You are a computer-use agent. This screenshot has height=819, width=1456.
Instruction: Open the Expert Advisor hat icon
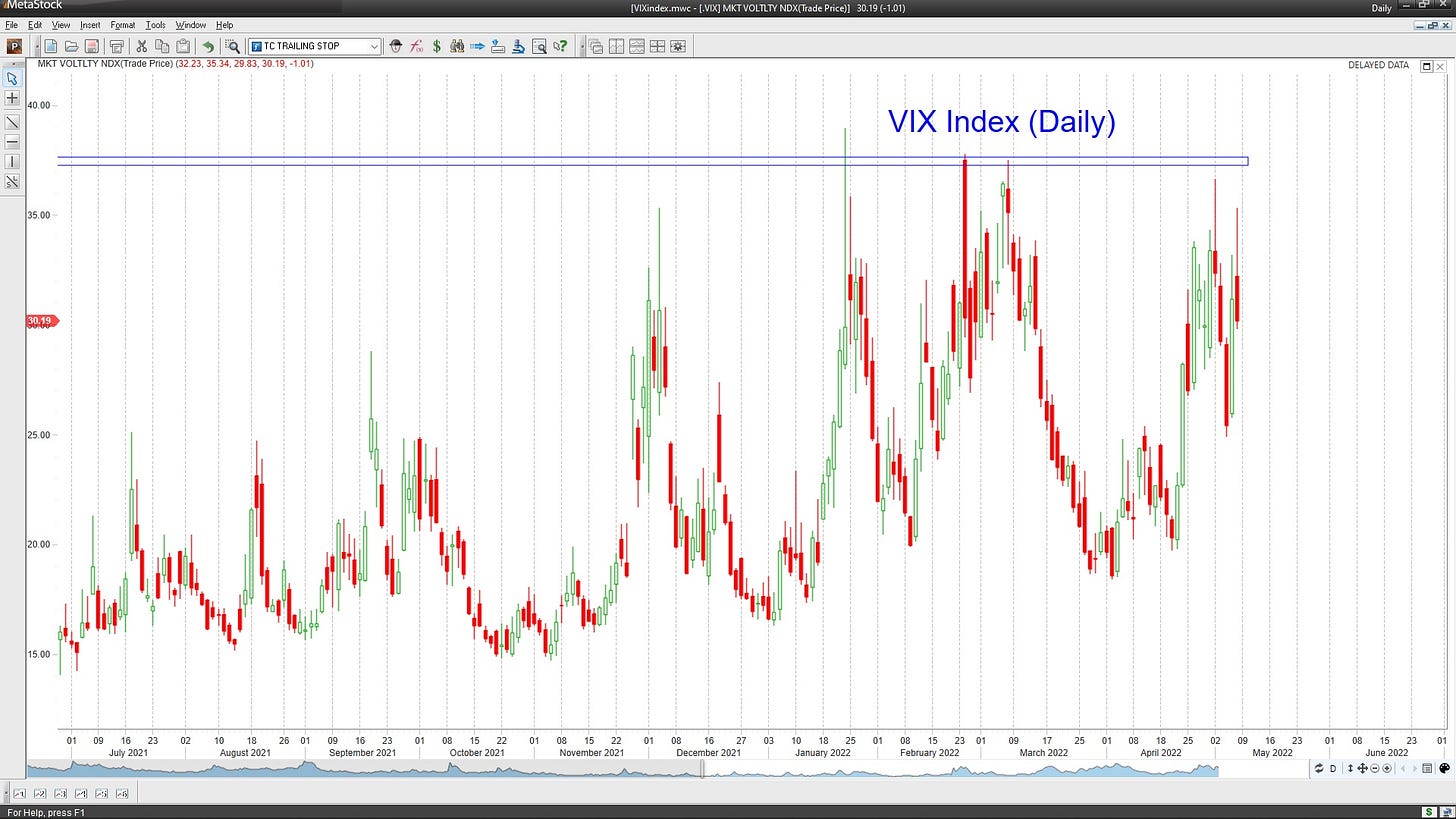(x=396, y=46)
